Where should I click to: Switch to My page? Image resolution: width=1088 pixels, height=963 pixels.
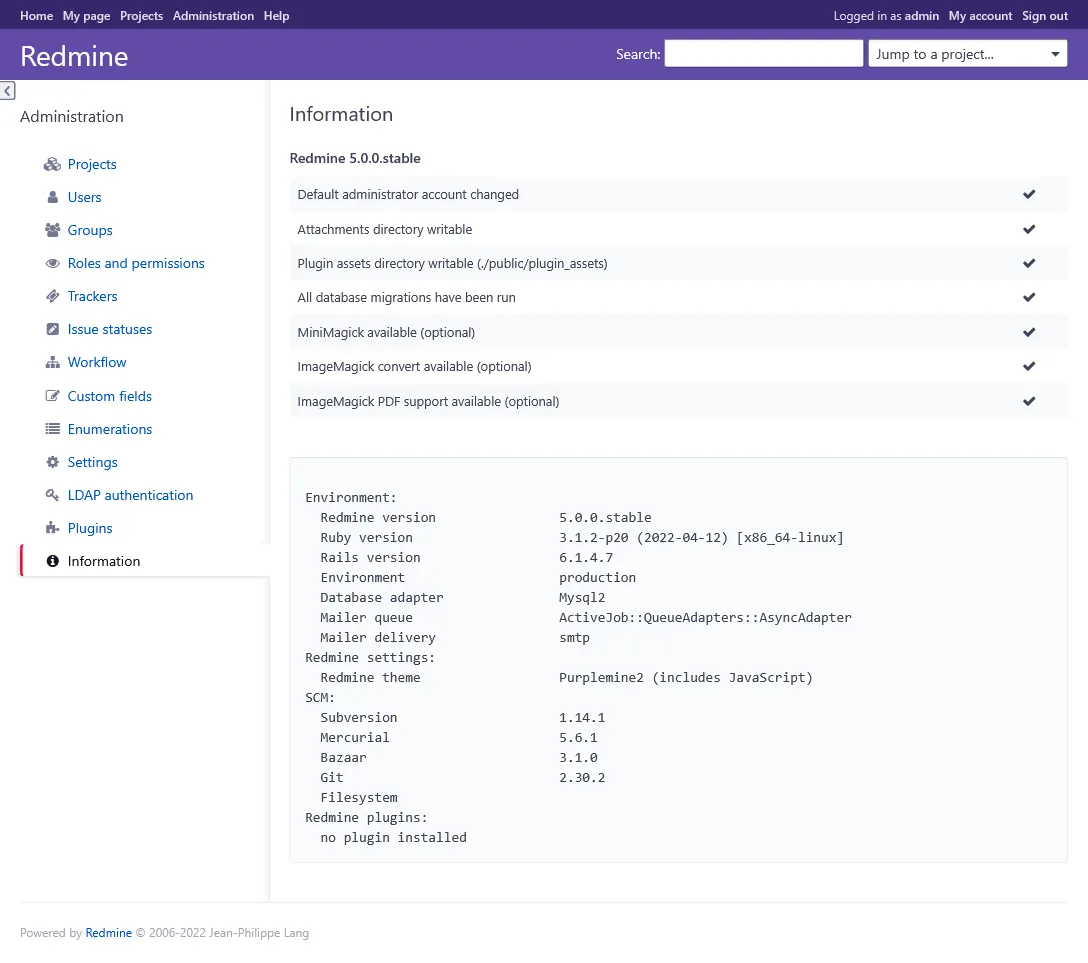pyautogui.click(x=85, y=15)
